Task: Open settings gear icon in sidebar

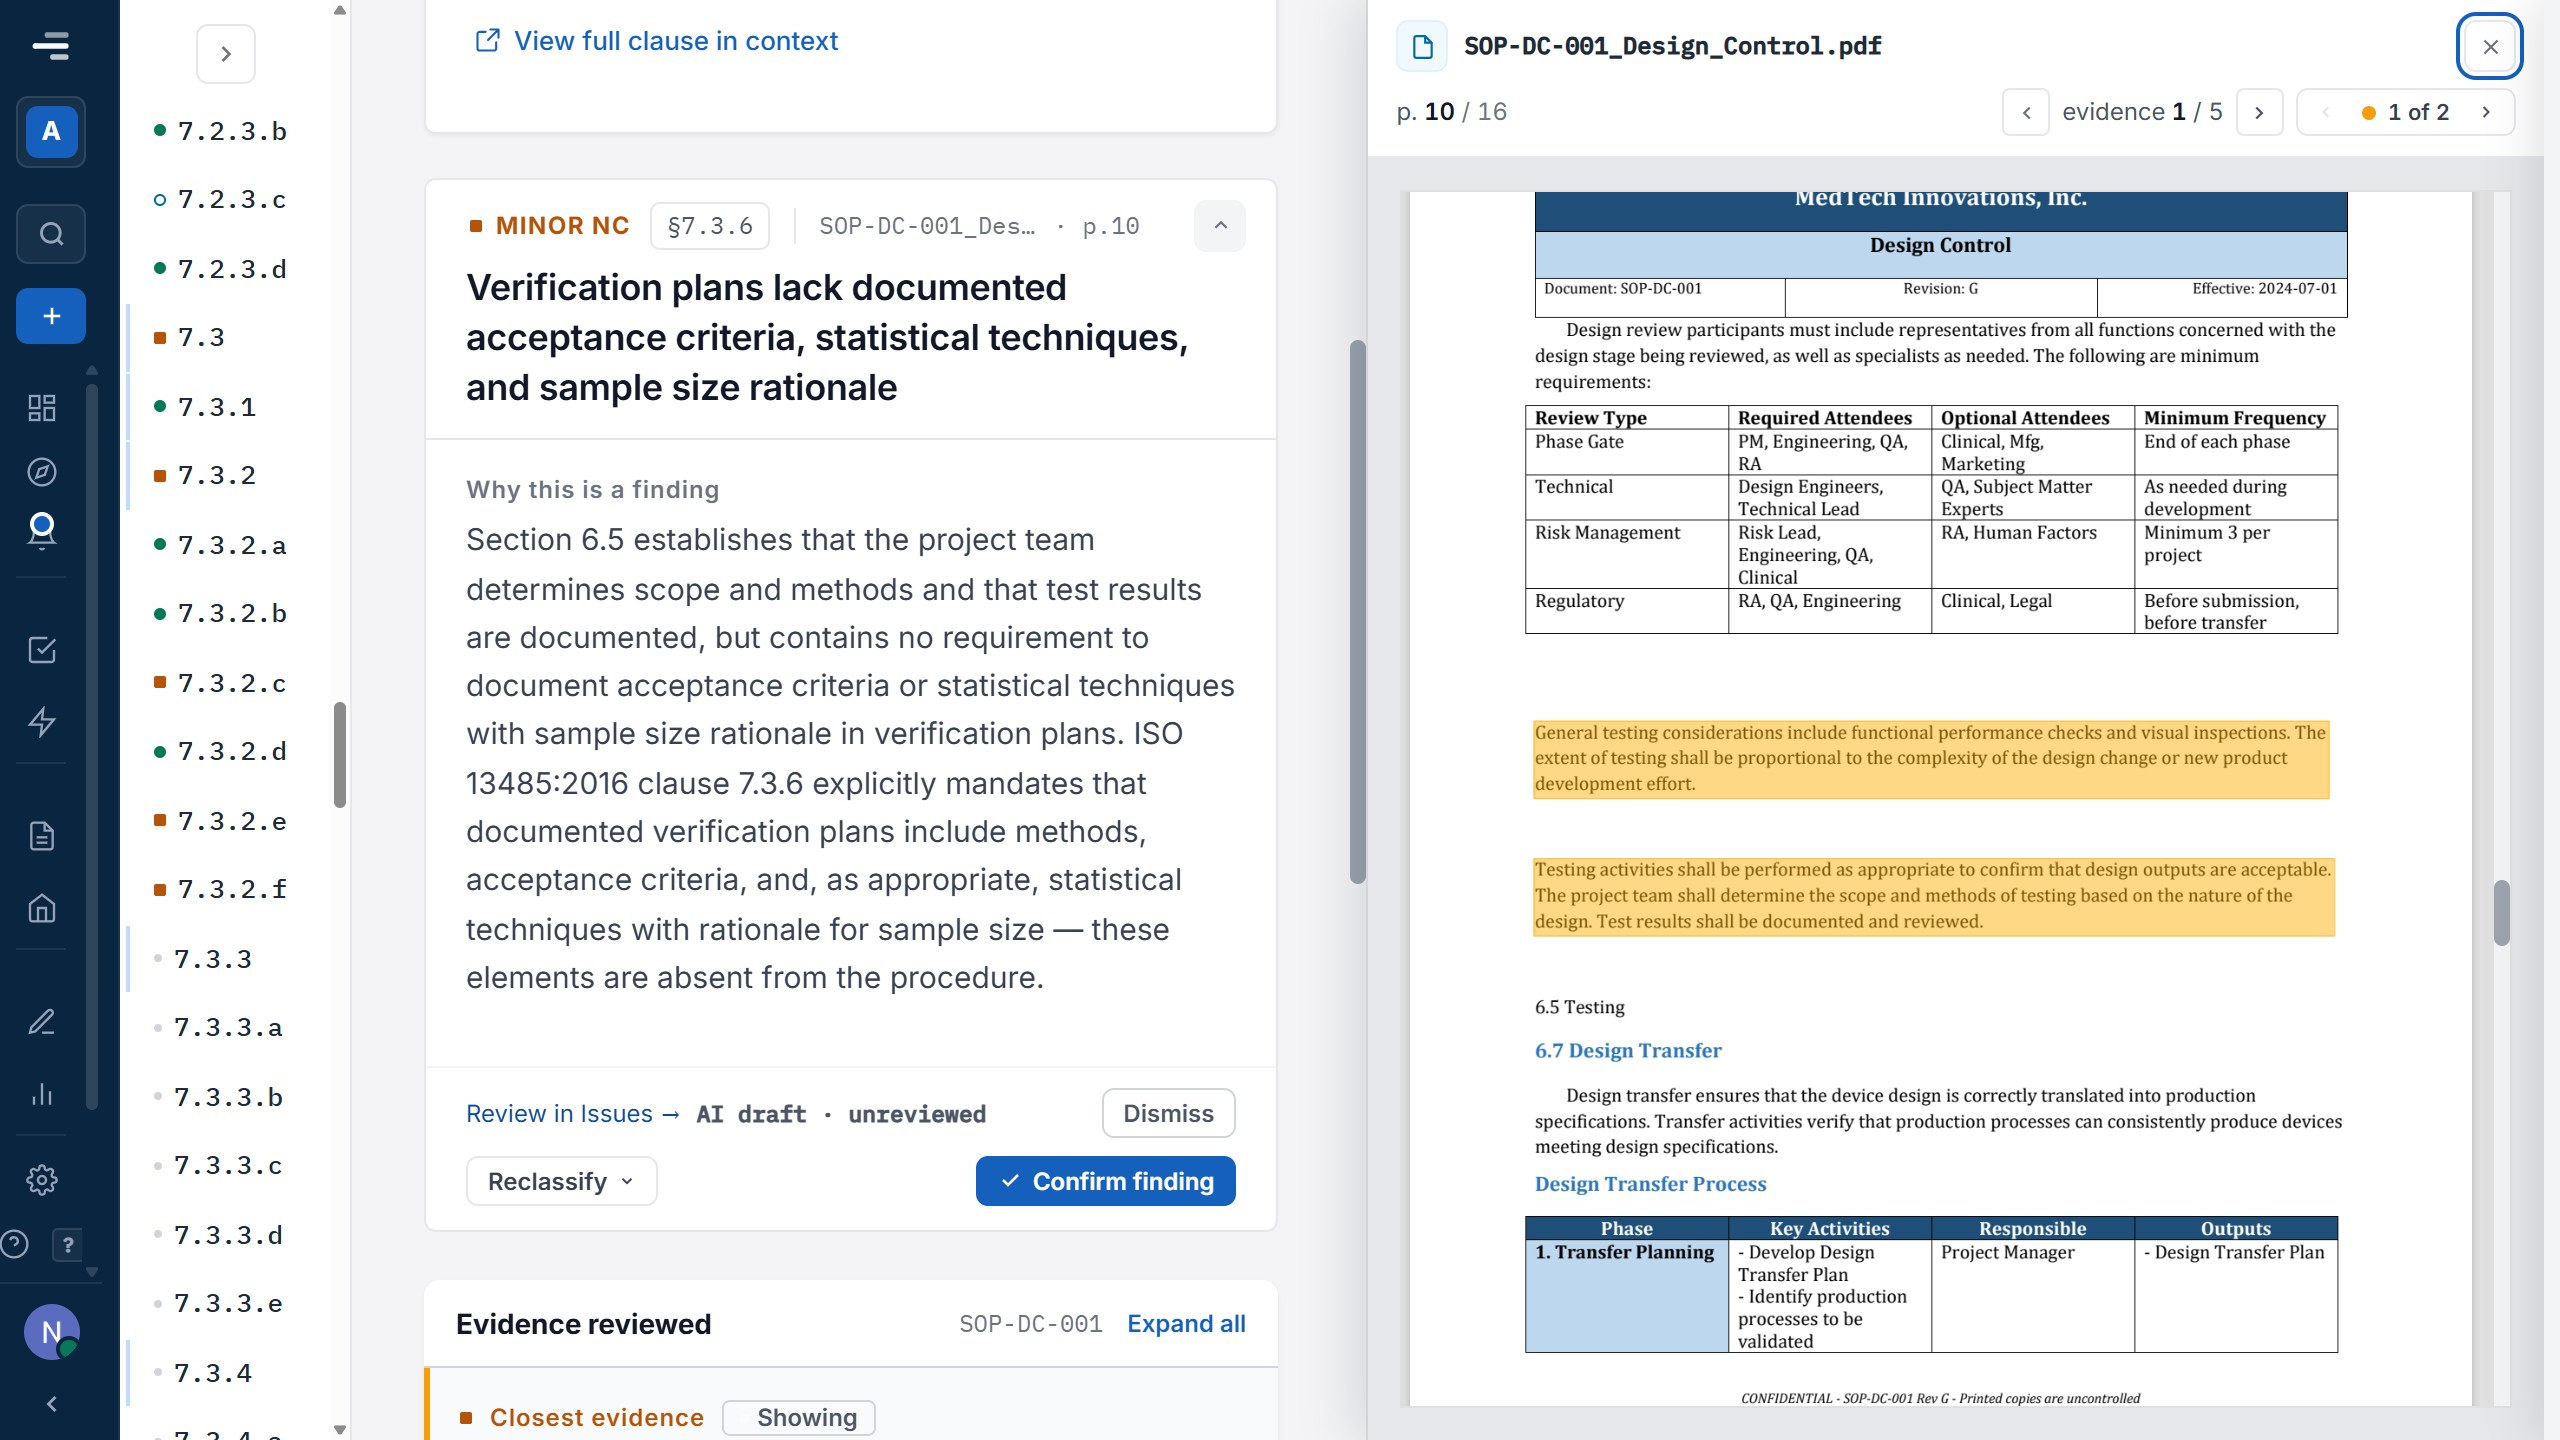Action: pyautogui.click(x=41, y=1180)
